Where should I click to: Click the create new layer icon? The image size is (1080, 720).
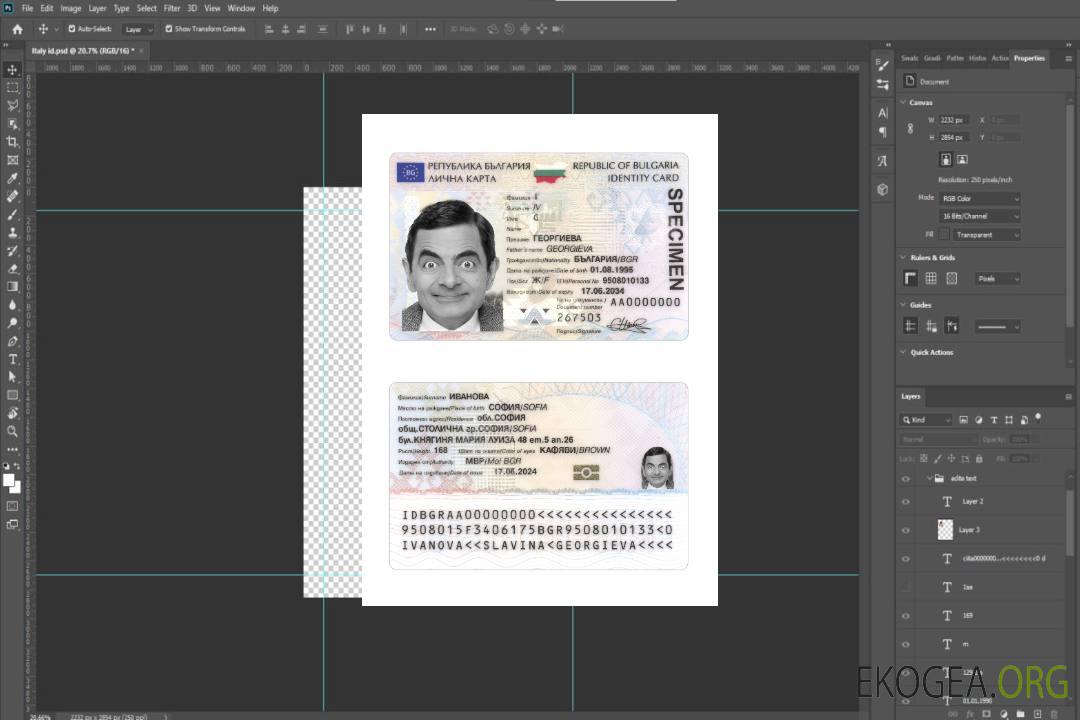point(1037,714)
